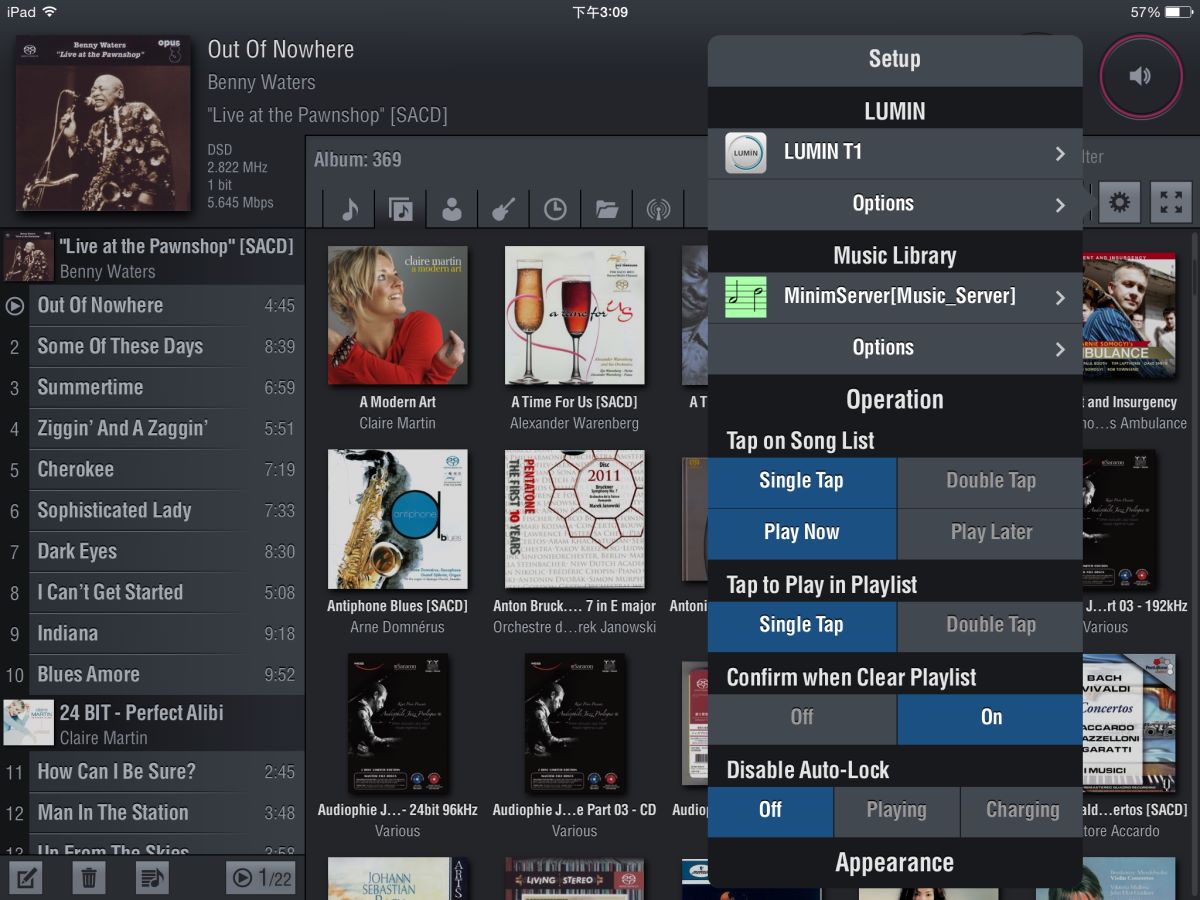This screenshot has width=1200, height=900.
Task: Click the Wi-Fi status icon
Action: tap(50, 12)
